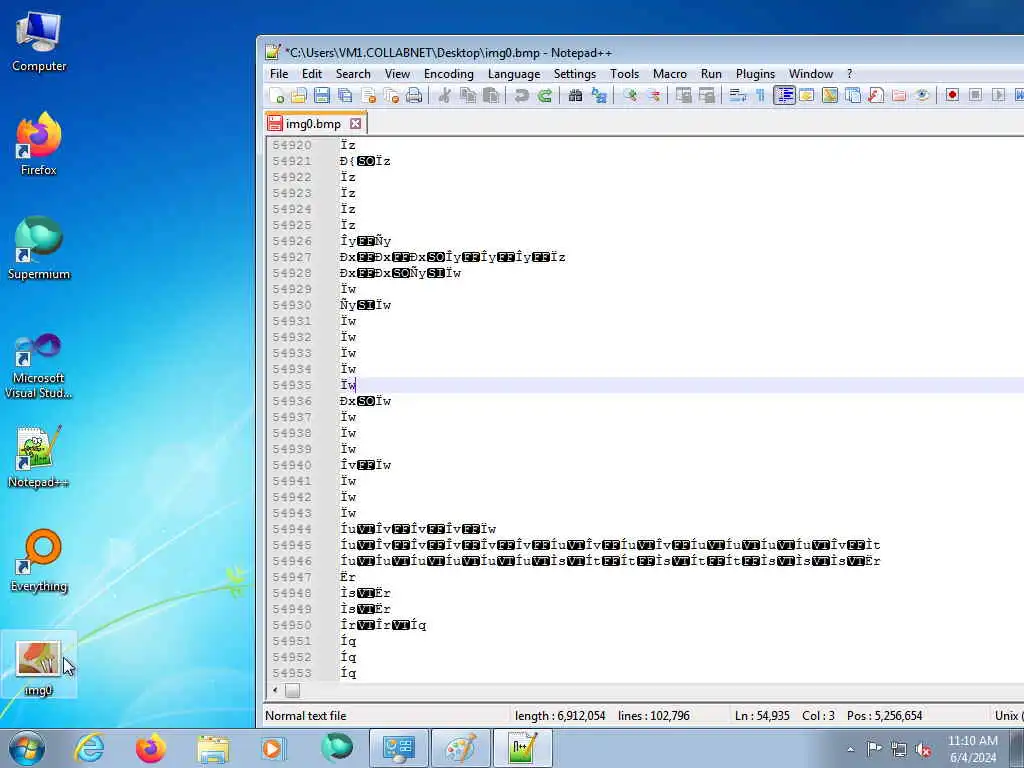The image size is (1024, 768).
Task: Open Internet Explorer from the taskbar
Action: point(88,748)
